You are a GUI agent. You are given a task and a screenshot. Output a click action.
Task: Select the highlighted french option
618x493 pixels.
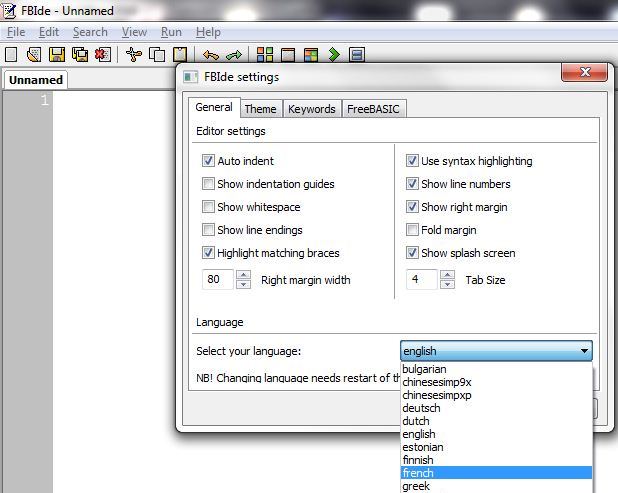(x=496, y=473)
